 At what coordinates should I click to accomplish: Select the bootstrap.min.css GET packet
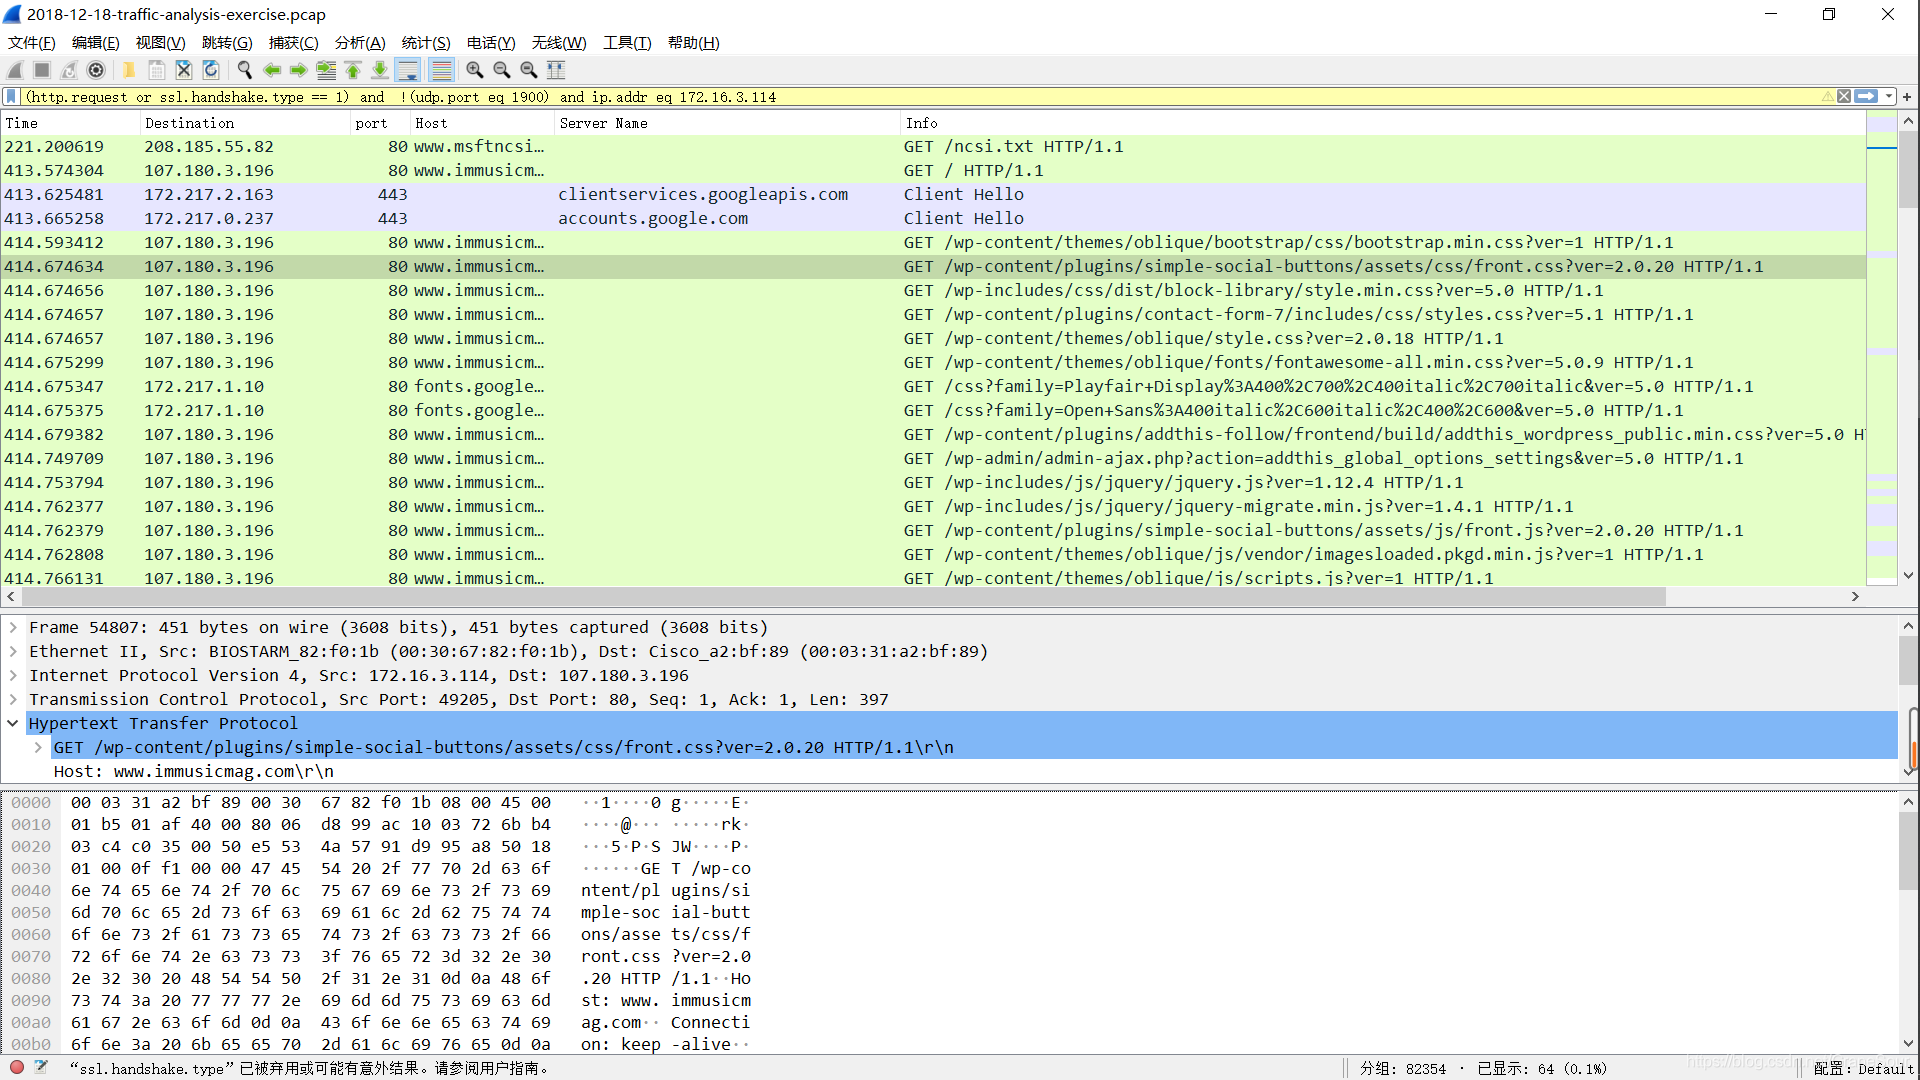[x=933, y=243]
